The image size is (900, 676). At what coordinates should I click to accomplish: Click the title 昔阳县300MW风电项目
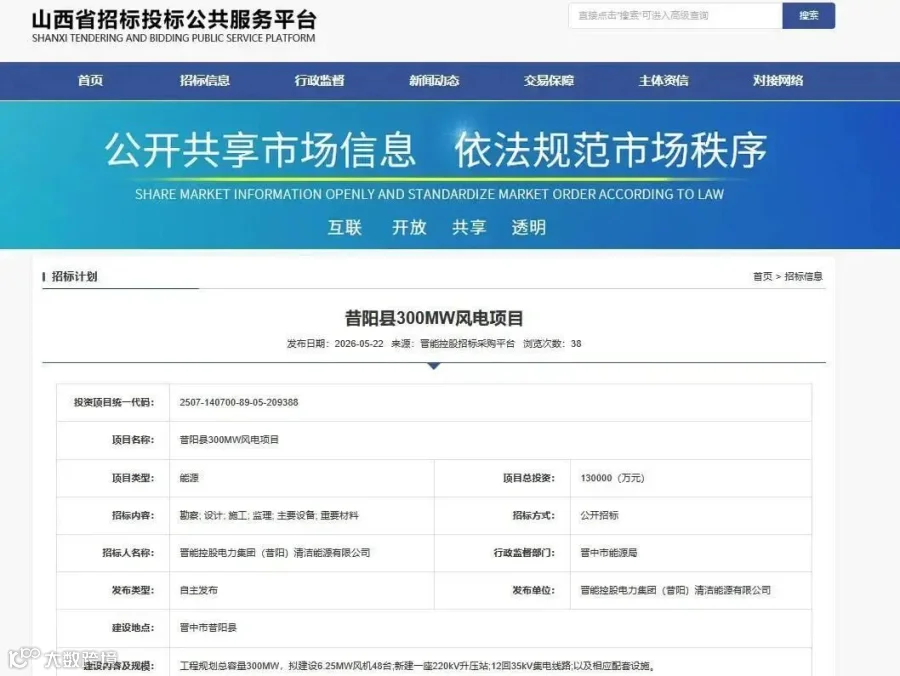[x=434, y=318]
